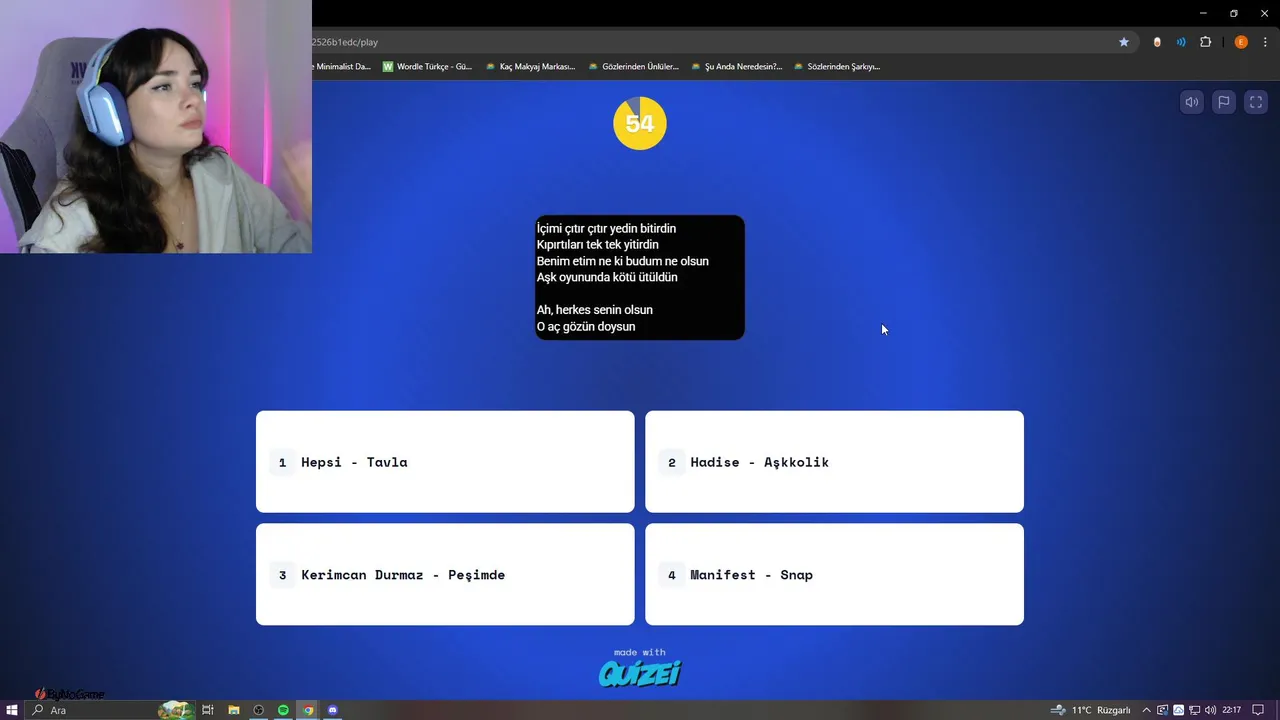
Task: Click the flag report icon in quiz
Action: point(1224,102)
